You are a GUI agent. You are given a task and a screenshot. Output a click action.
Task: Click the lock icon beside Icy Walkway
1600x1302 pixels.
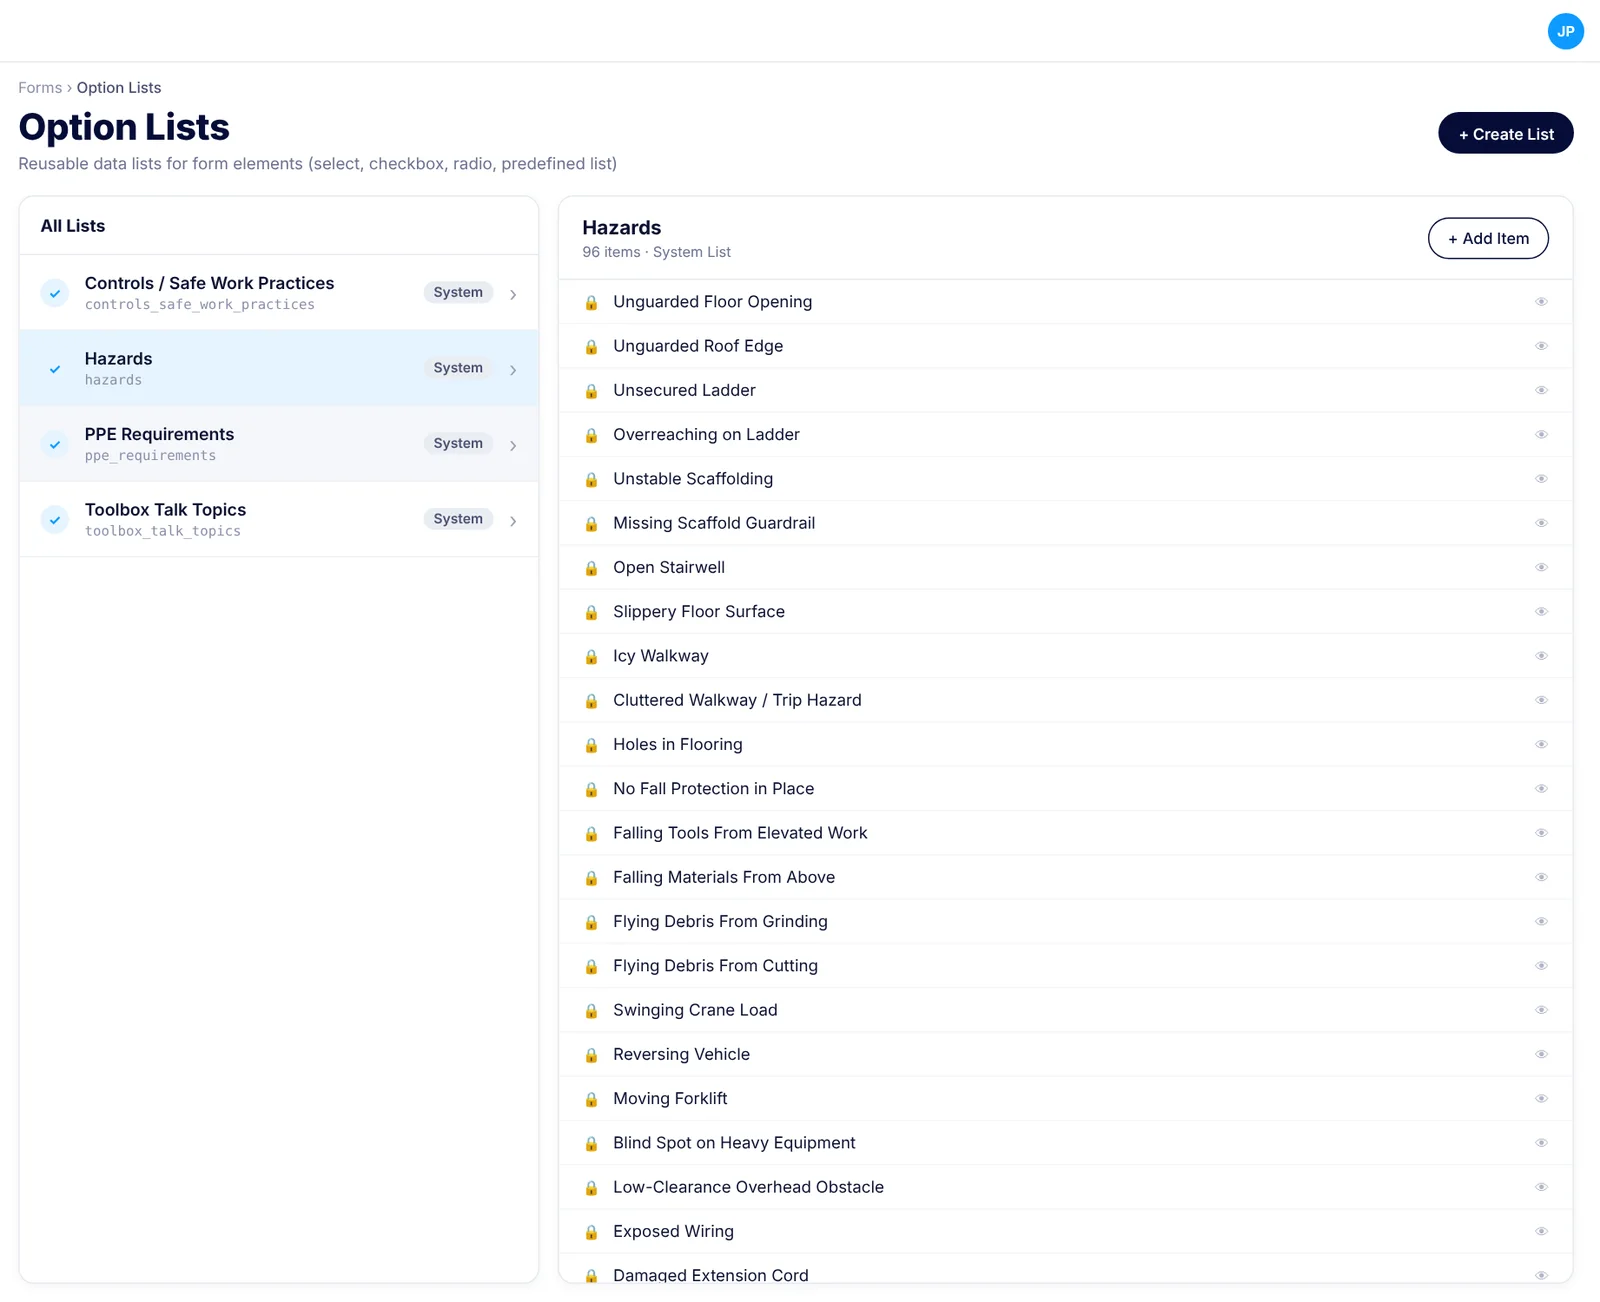(x=591, y=657)
